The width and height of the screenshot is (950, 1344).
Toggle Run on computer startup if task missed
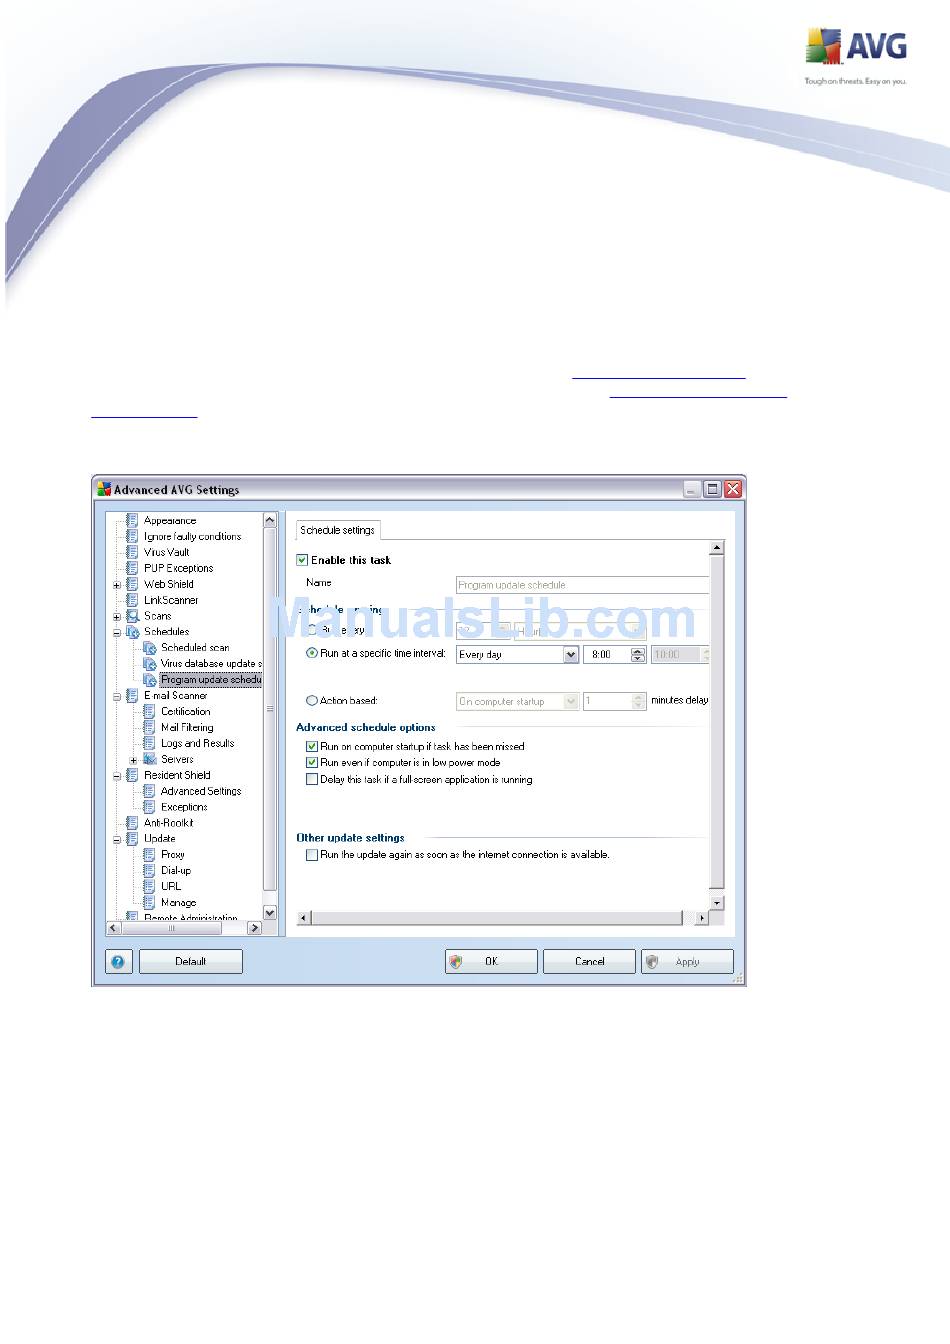click(312, 746)
